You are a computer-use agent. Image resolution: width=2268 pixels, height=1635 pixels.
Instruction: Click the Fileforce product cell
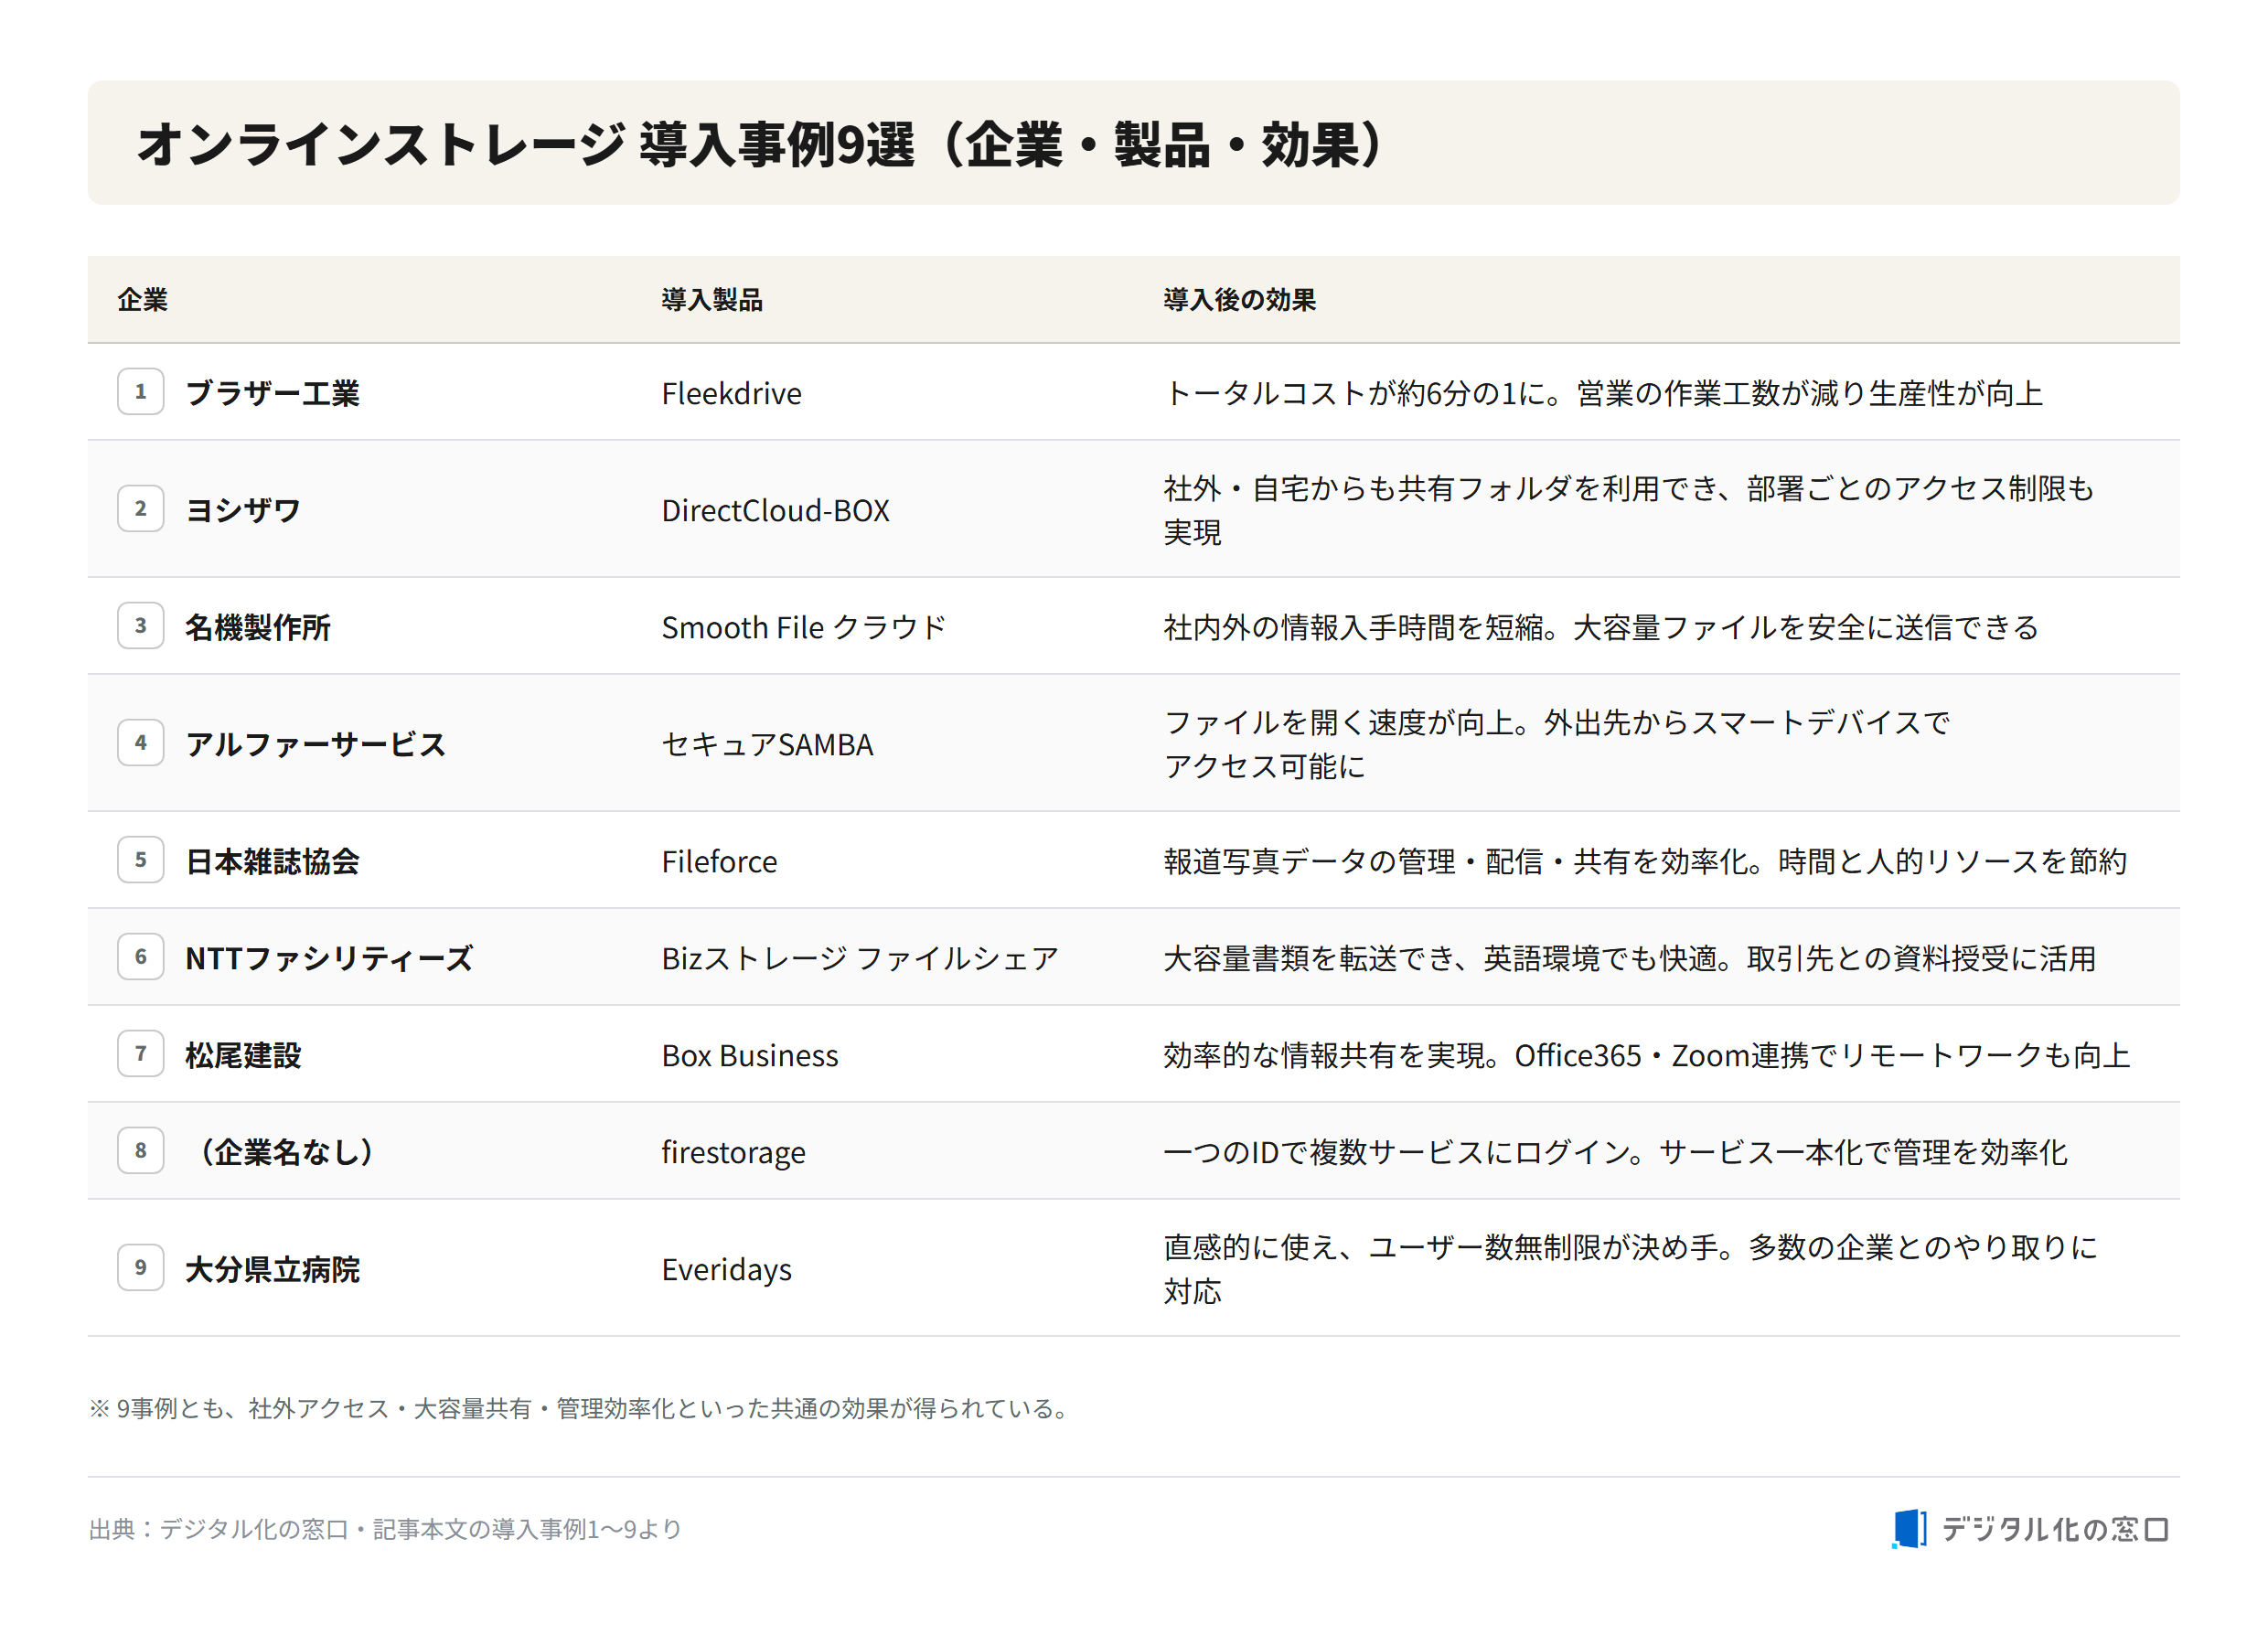pos(719,861)
